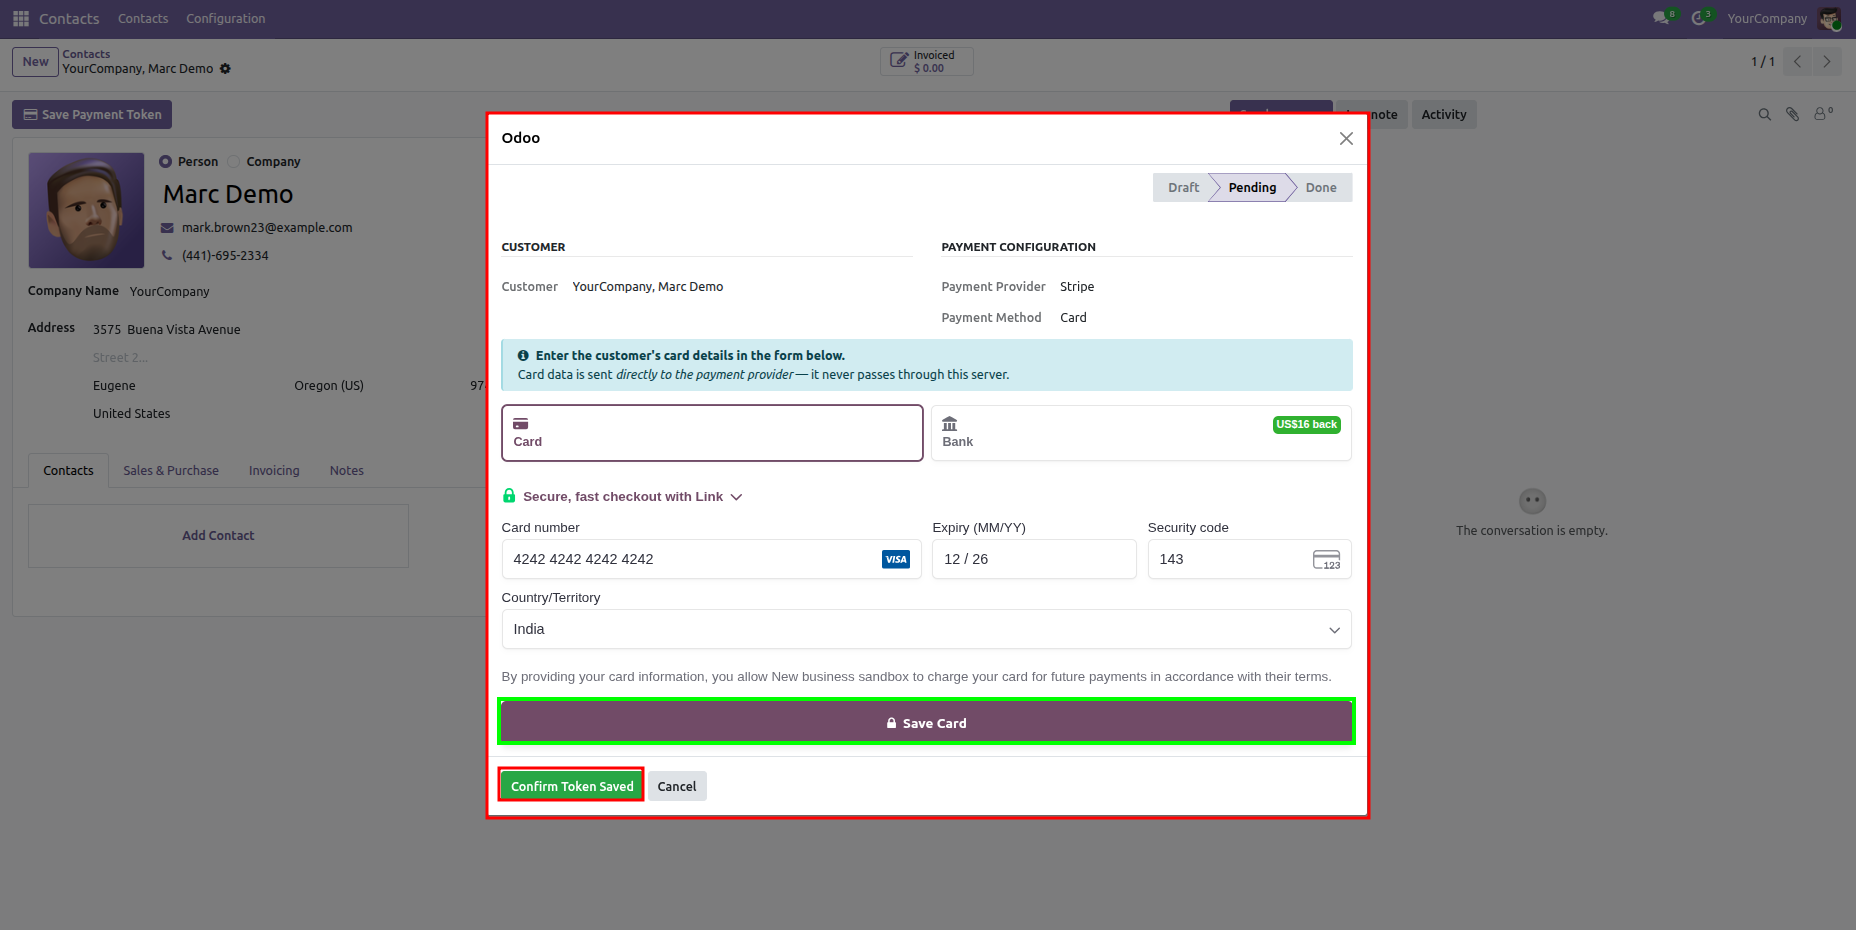Click the paperclip attachments icon
Screen dimensions: 1856x930
point(1793,115)
